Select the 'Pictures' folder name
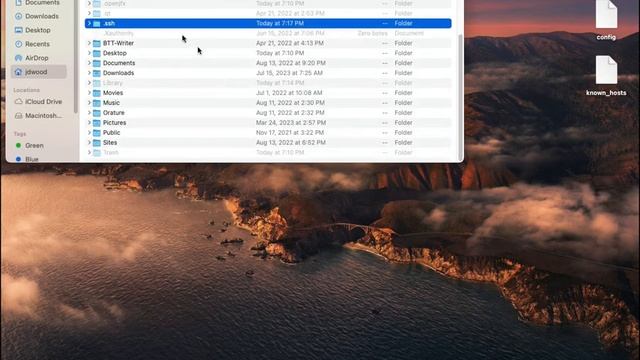The width and height of the screenshot is (640, 360). [114, 122]
